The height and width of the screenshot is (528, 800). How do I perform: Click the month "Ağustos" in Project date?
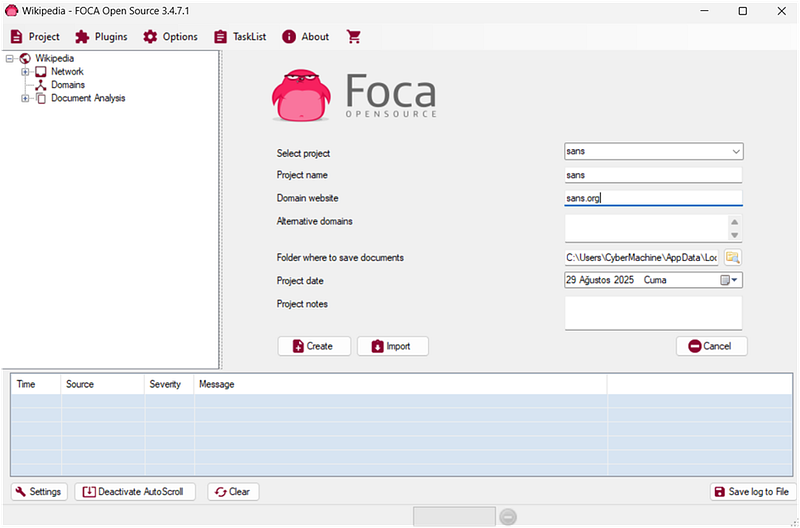point(595,280)
